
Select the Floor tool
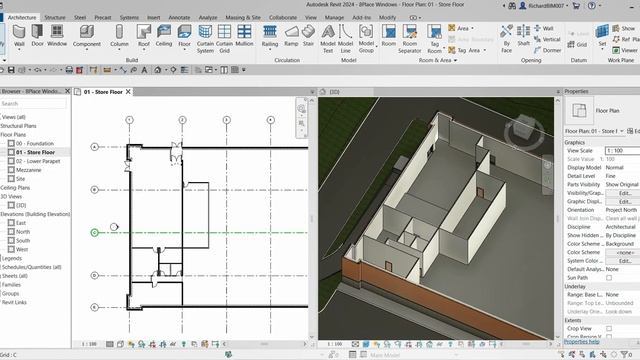184,36
